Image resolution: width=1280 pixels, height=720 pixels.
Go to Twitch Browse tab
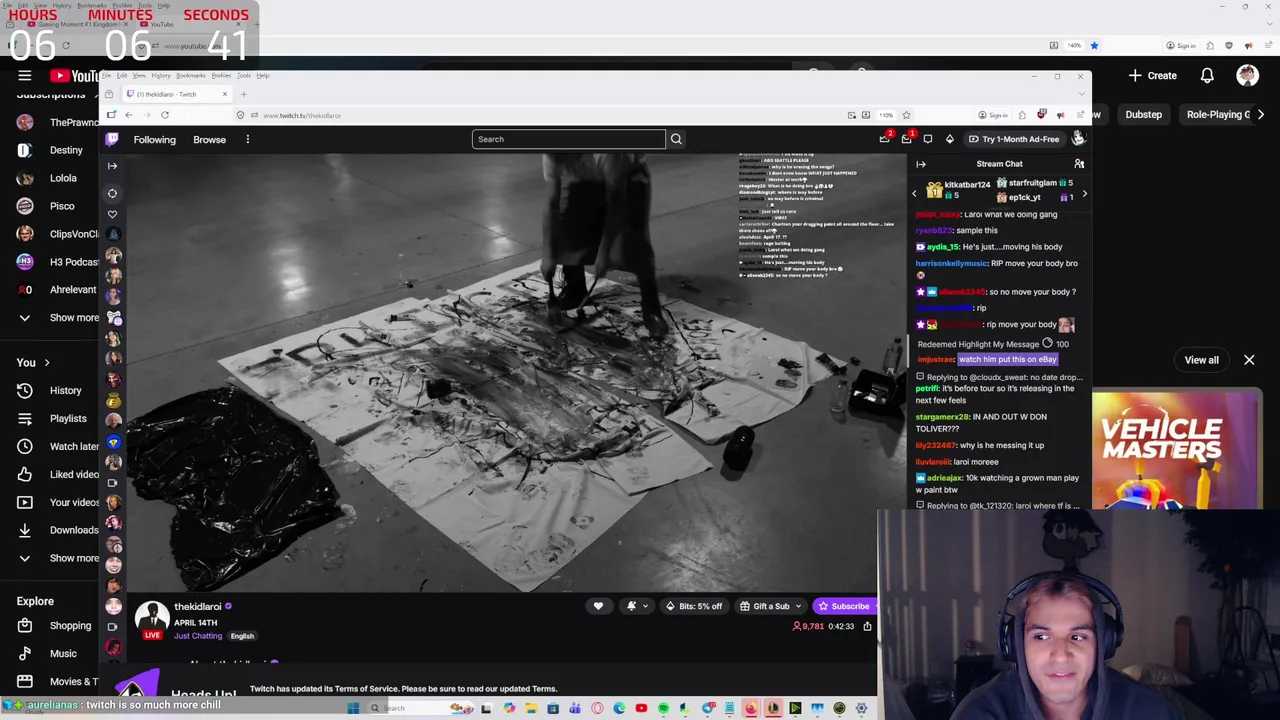pyautogui.click(x=209, y=139)
